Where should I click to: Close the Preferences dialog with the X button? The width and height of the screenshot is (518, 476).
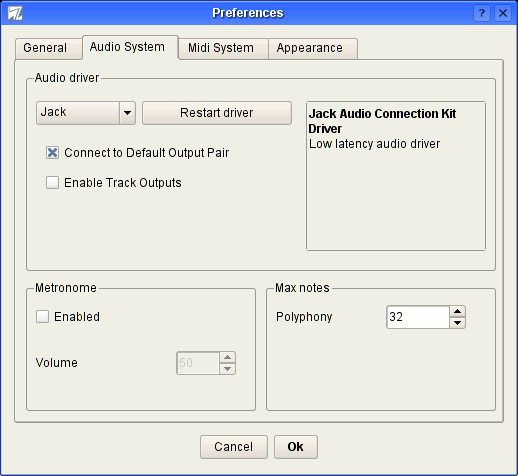503,13
